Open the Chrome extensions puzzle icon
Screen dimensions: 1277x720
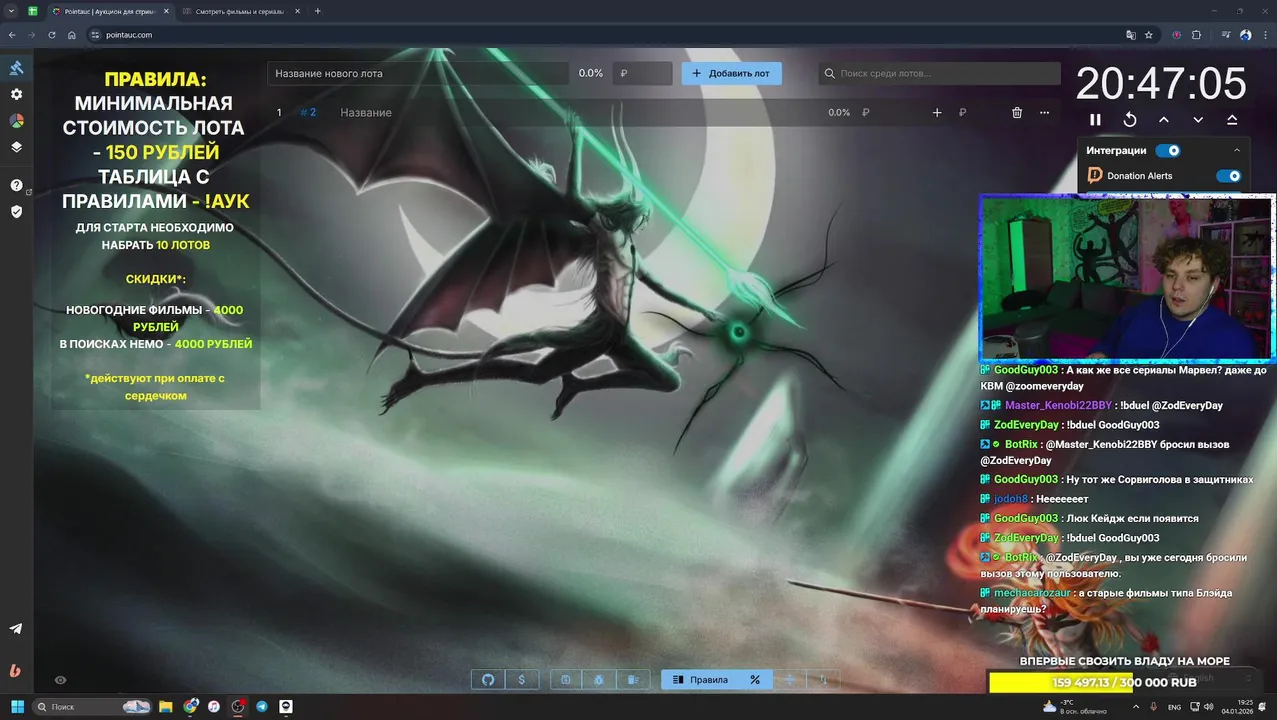tap(1197, 35)
